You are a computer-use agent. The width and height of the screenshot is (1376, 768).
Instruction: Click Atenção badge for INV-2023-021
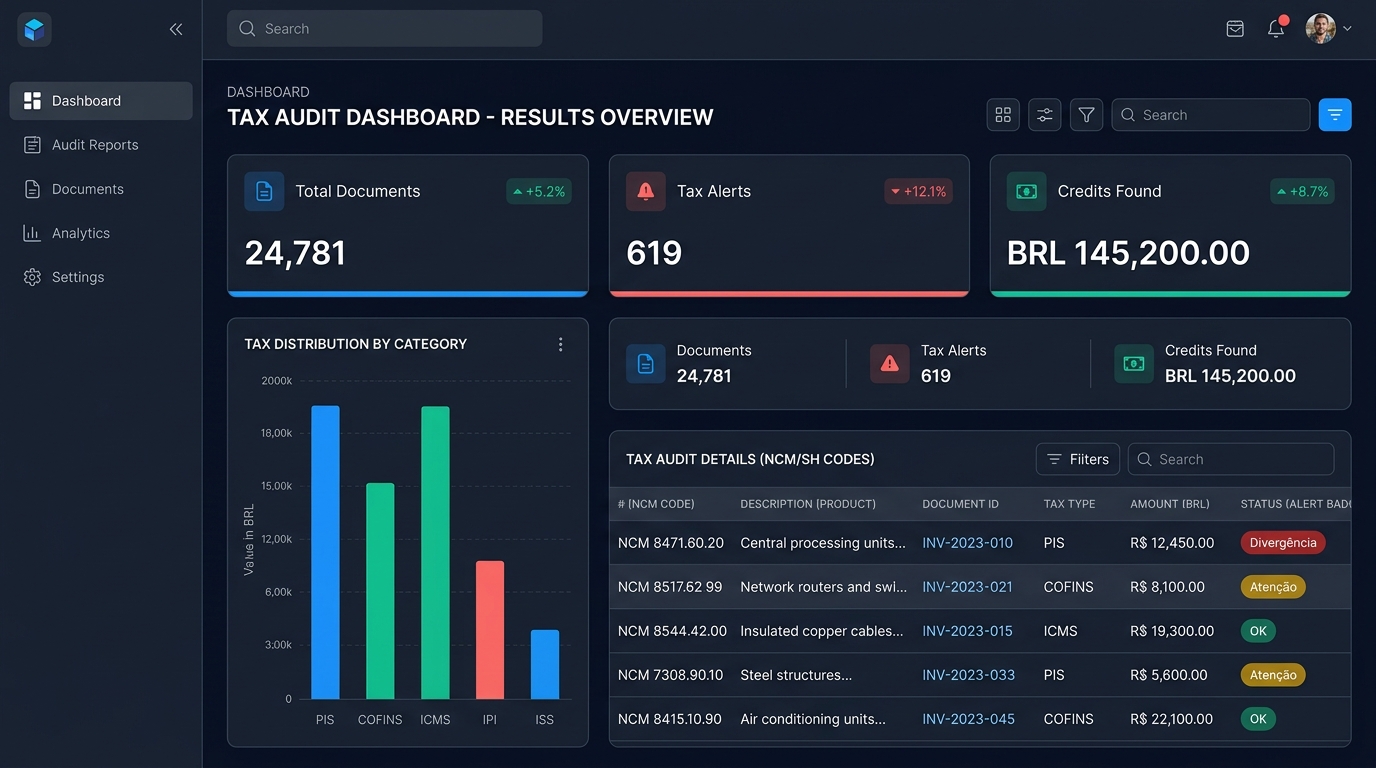pyautogui.click(x=1273, y=587)
